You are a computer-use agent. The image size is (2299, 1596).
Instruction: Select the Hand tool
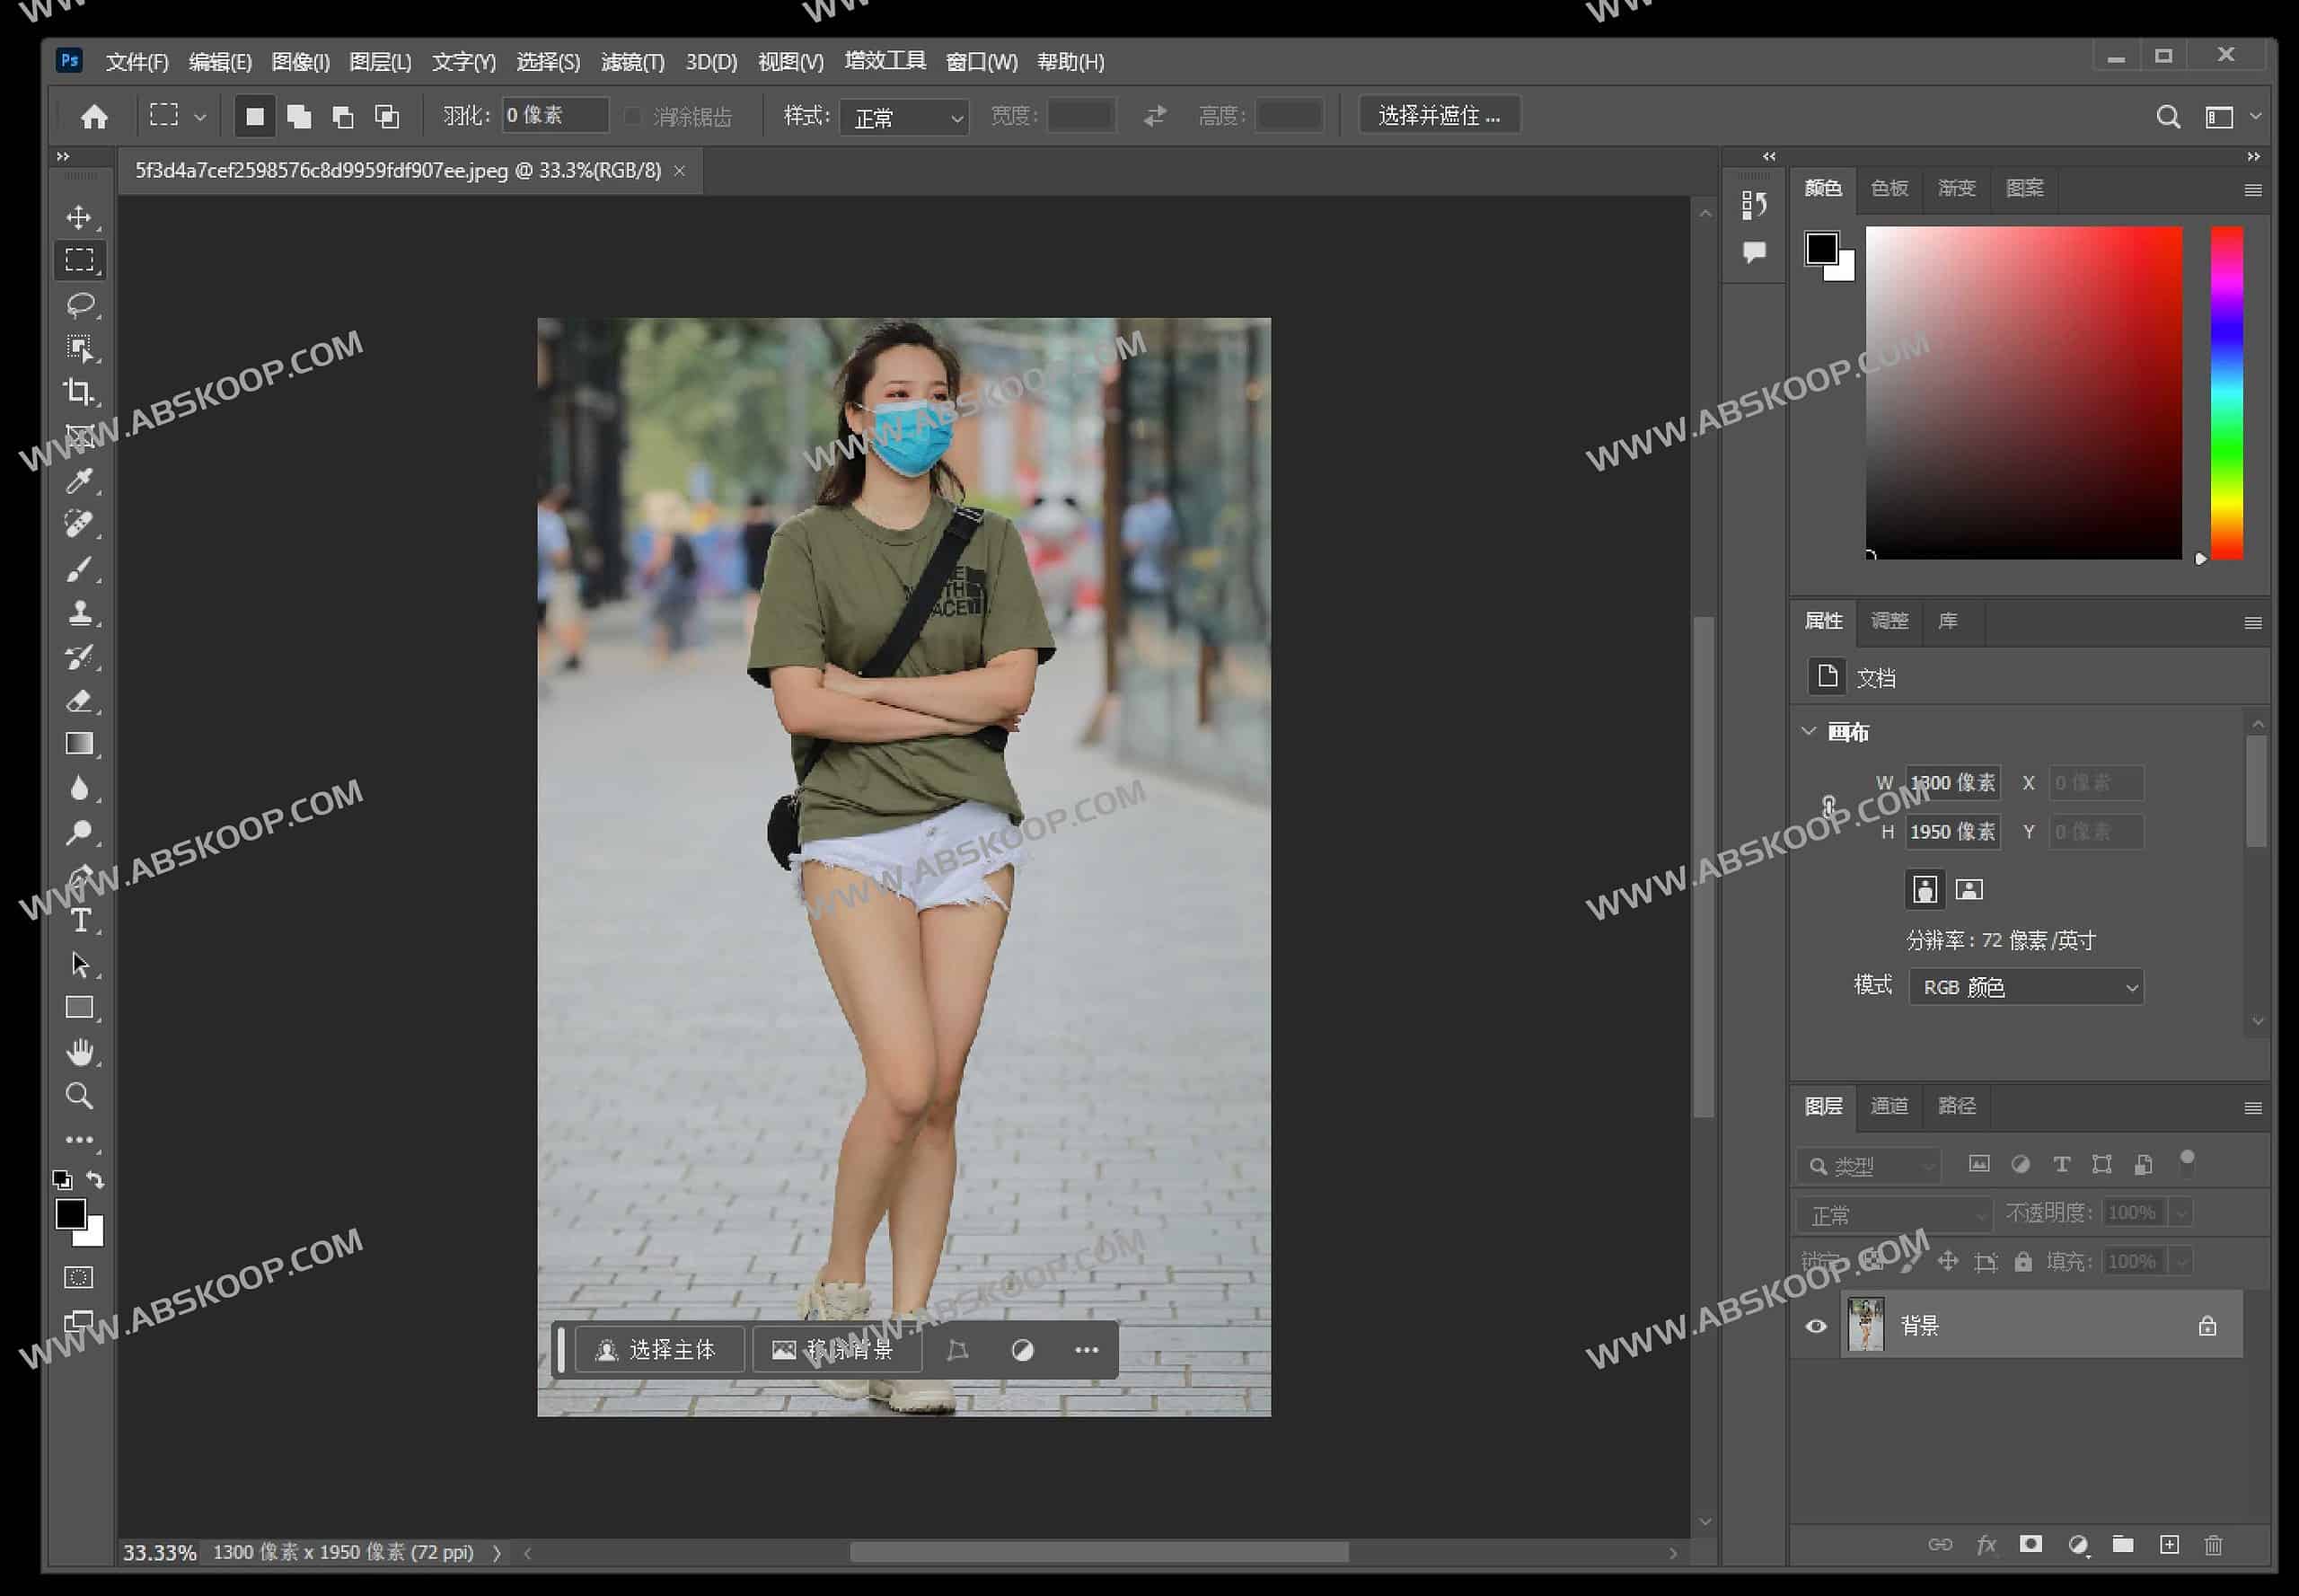click(80, 1051)
